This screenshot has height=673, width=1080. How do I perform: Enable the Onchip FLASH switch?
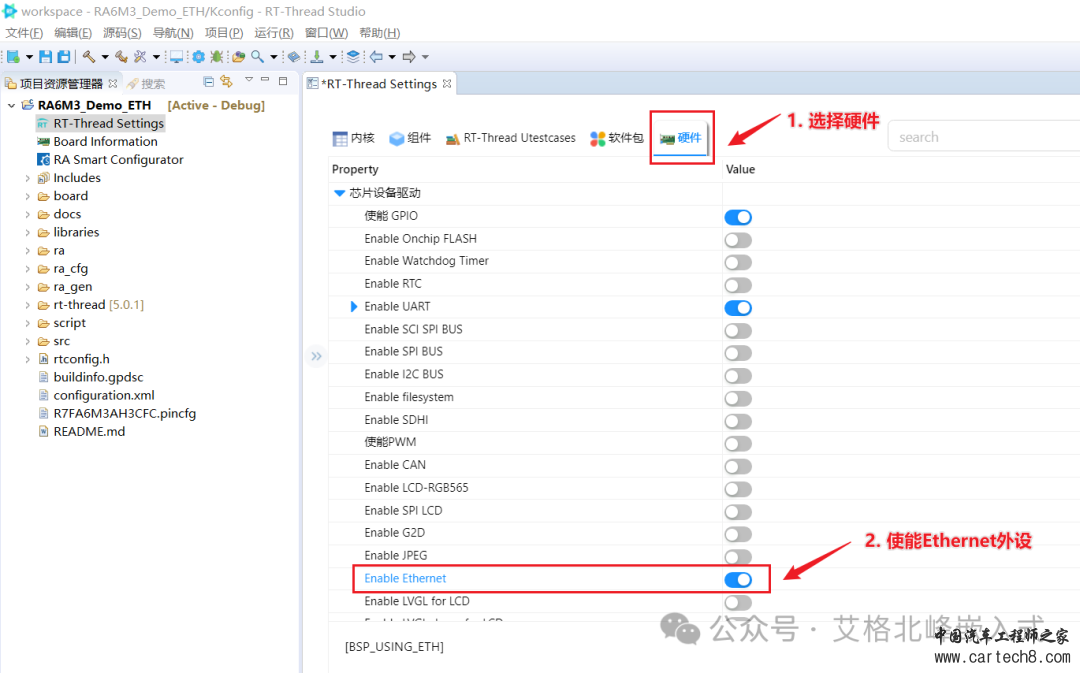pyautogui.click(x=738, y=240)
